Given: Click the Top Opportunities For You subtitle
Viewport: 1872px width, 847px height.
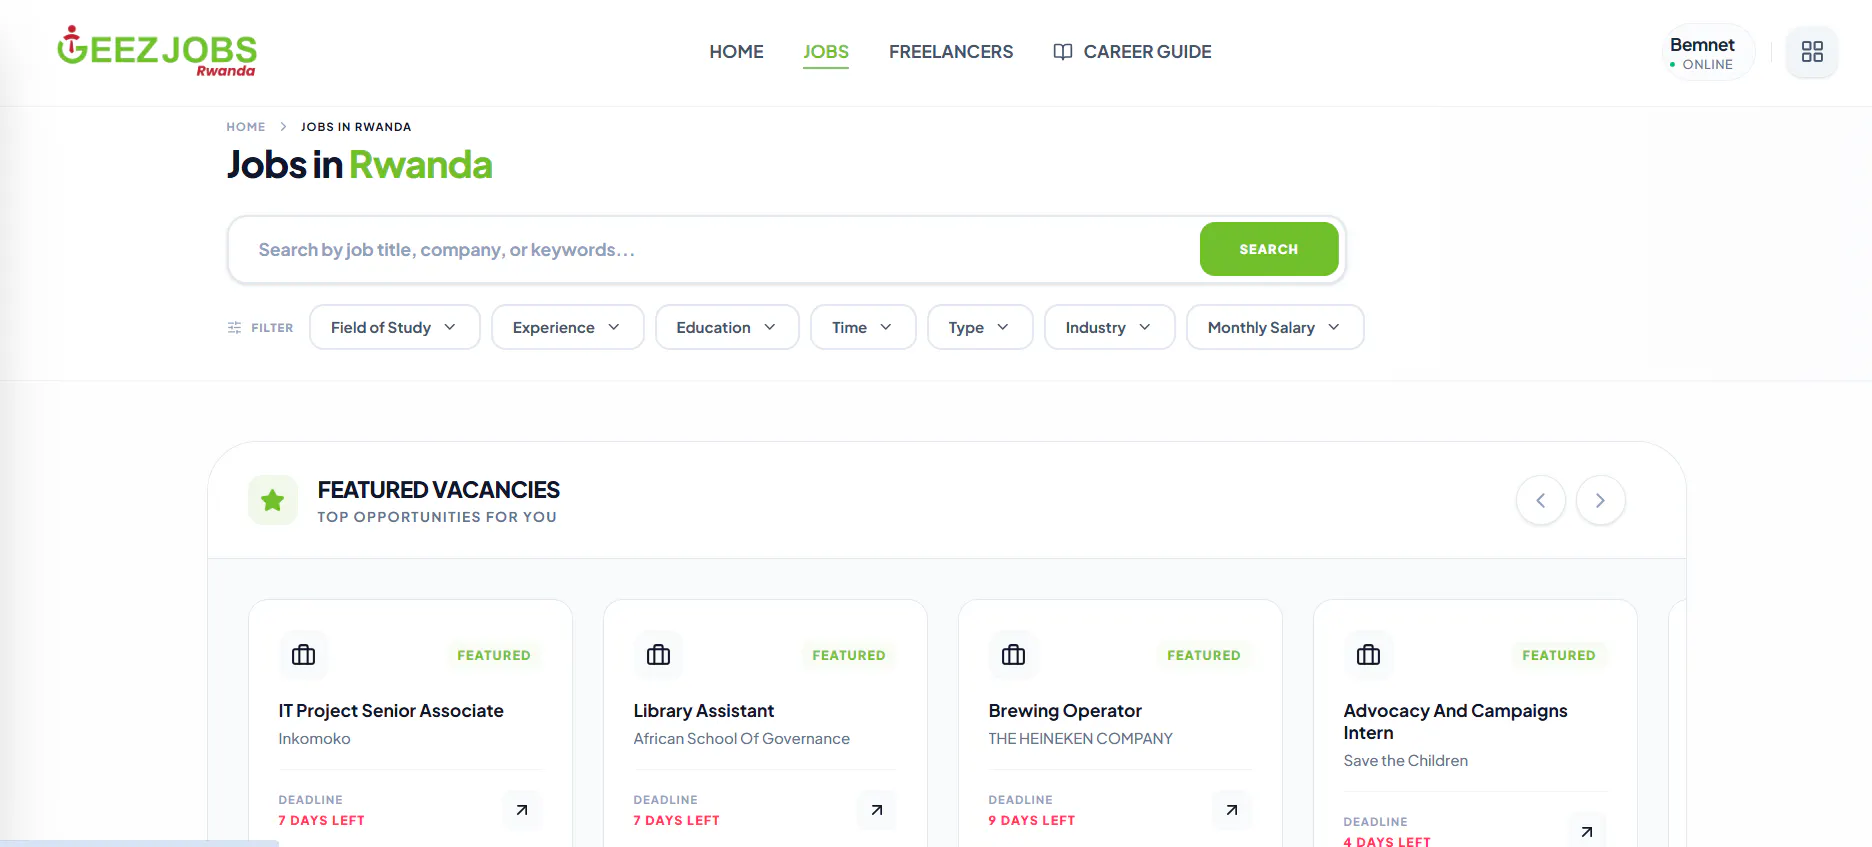Looking at the screenshot, I should [437, 517].
